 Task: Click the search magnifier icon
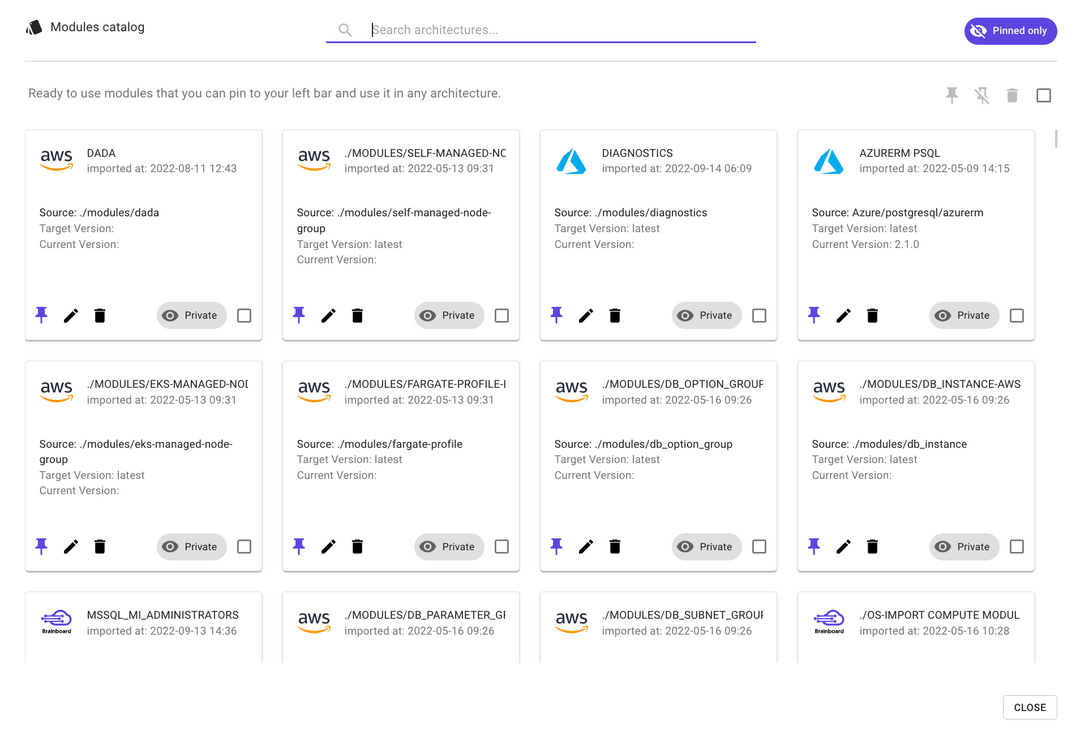[x=345, y=30]
